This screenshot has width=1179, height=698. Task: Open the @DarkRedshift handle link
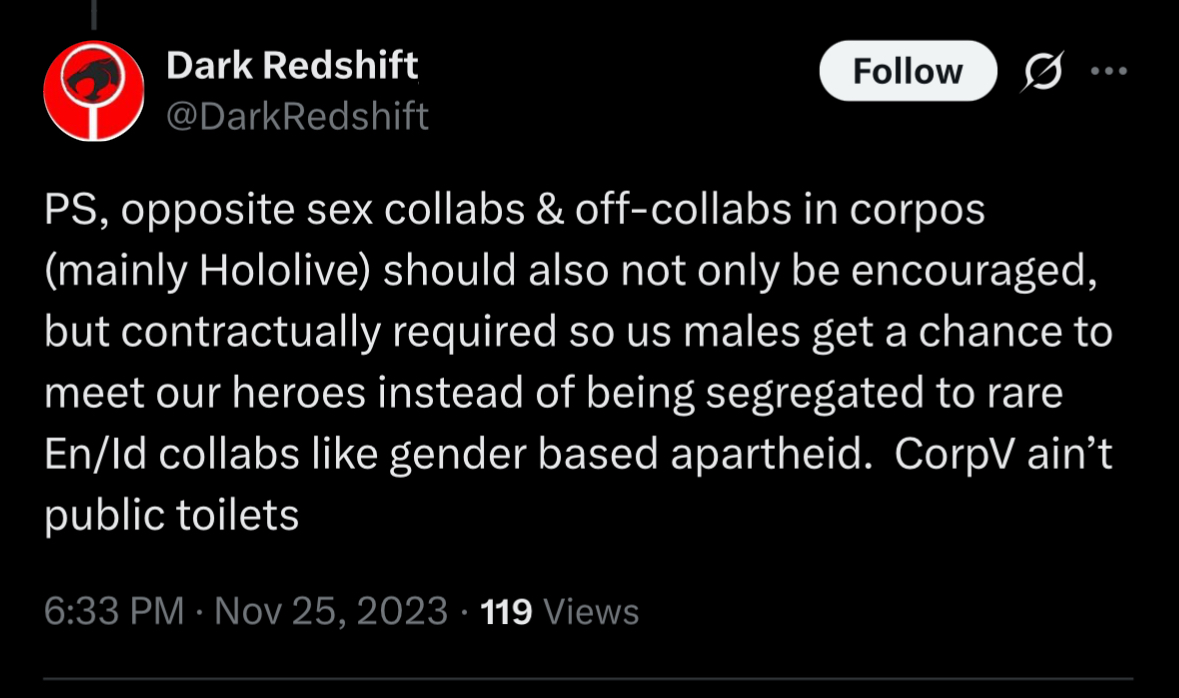[x=296, y=116]
